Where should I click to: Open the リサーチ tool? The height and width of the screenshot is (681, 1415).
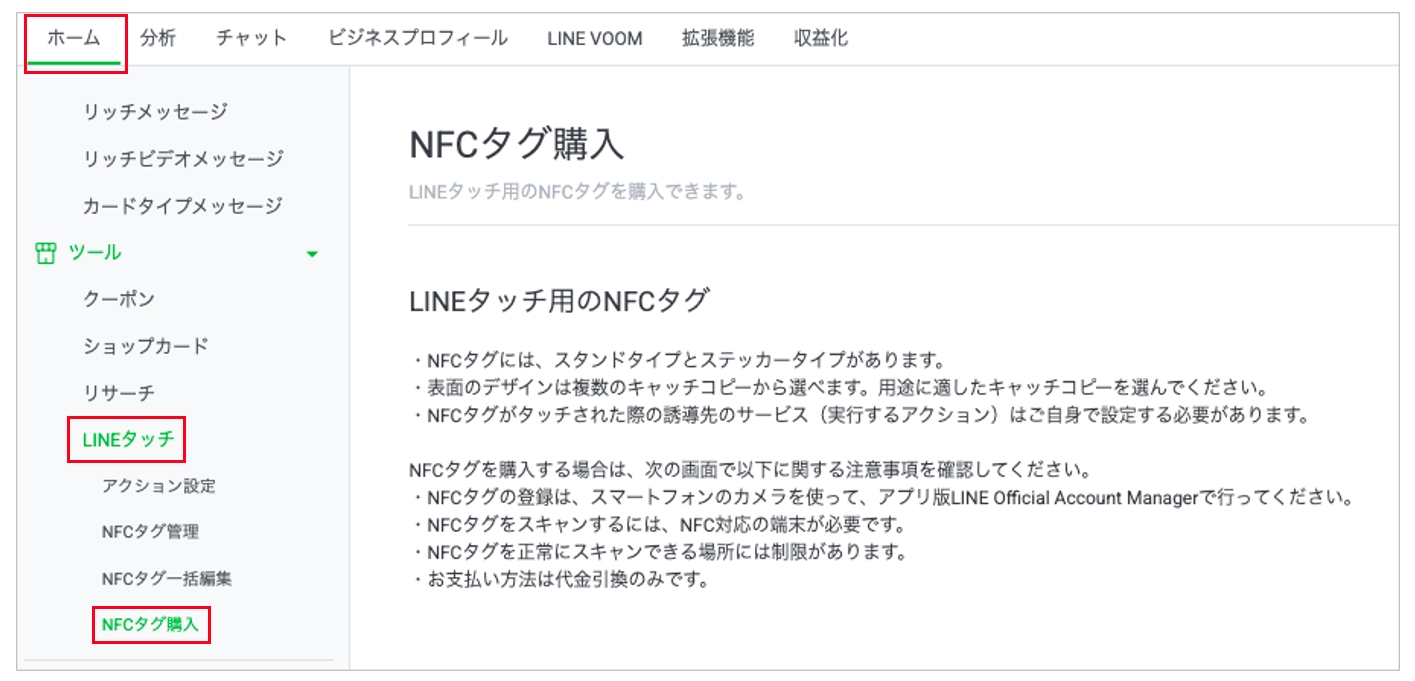click(119, 393)
